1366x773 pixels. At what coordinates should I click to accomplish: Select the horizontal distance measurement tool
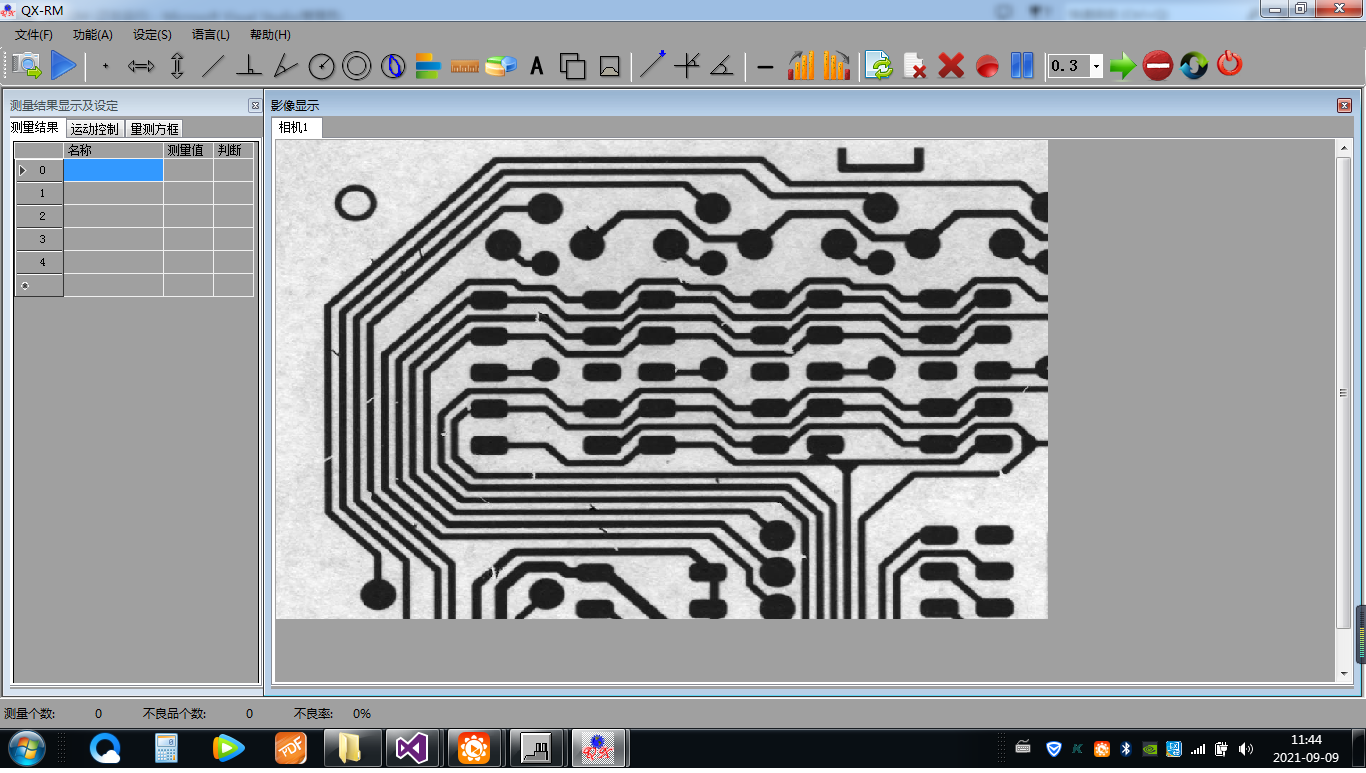(141, 67)
